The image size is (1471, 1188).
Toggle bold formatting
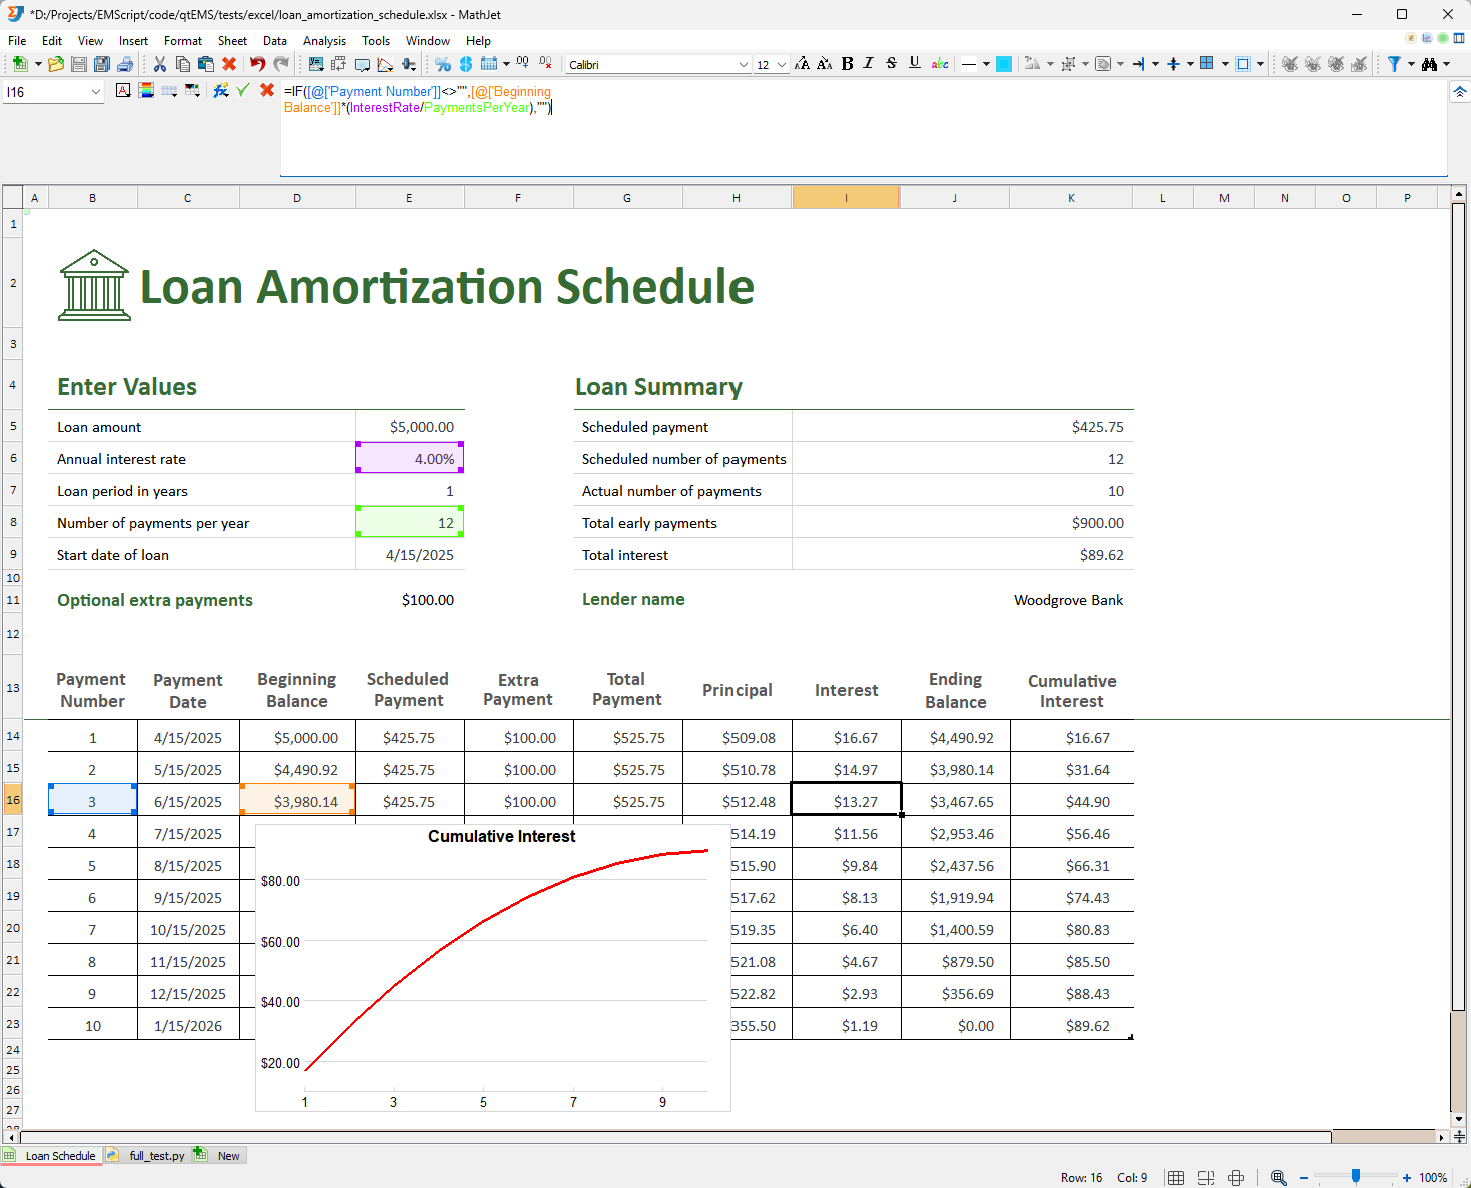click(847, 64)
